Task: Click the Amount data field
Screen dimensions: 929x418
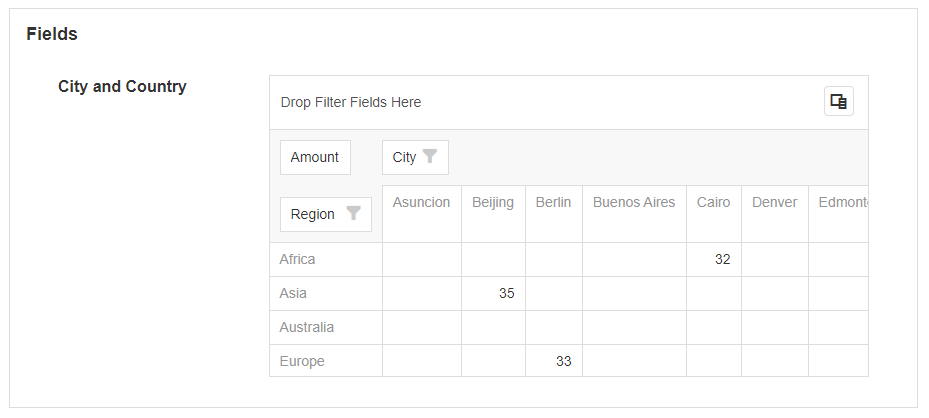Action: pos(315,157)
